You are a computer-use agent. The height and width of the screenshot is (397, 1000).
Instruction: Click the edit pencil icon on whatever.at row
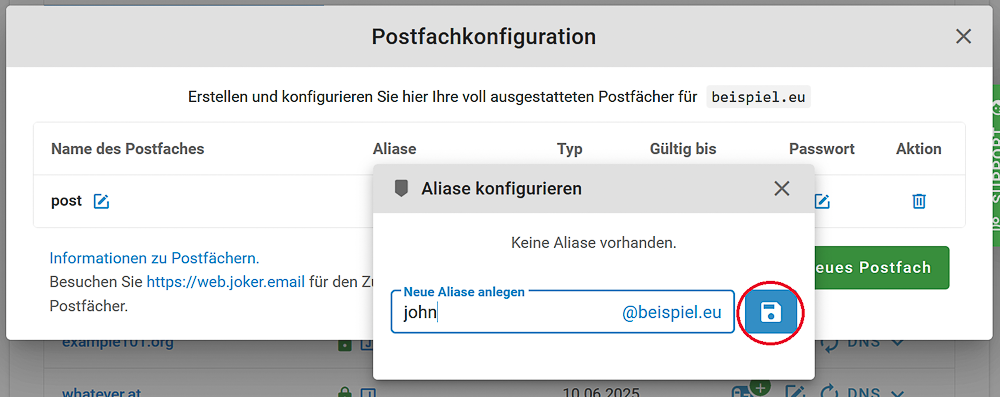coord(795,392)
